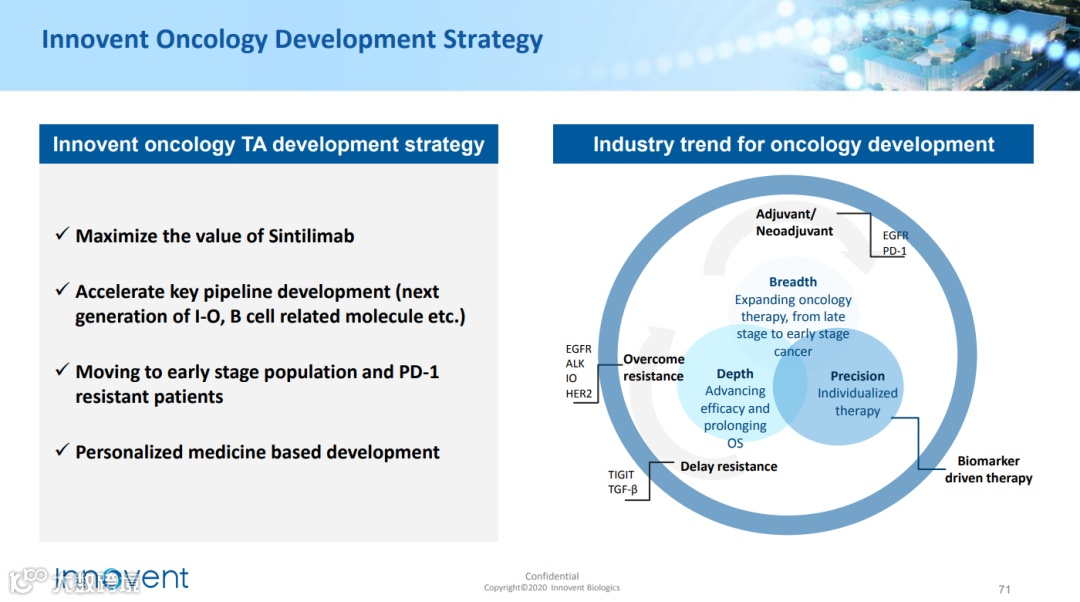Click the line 'generation of I-O, B cell related molecule etc.)'
This screenshot has width=1080, height=602.
[x=270, y=317]
